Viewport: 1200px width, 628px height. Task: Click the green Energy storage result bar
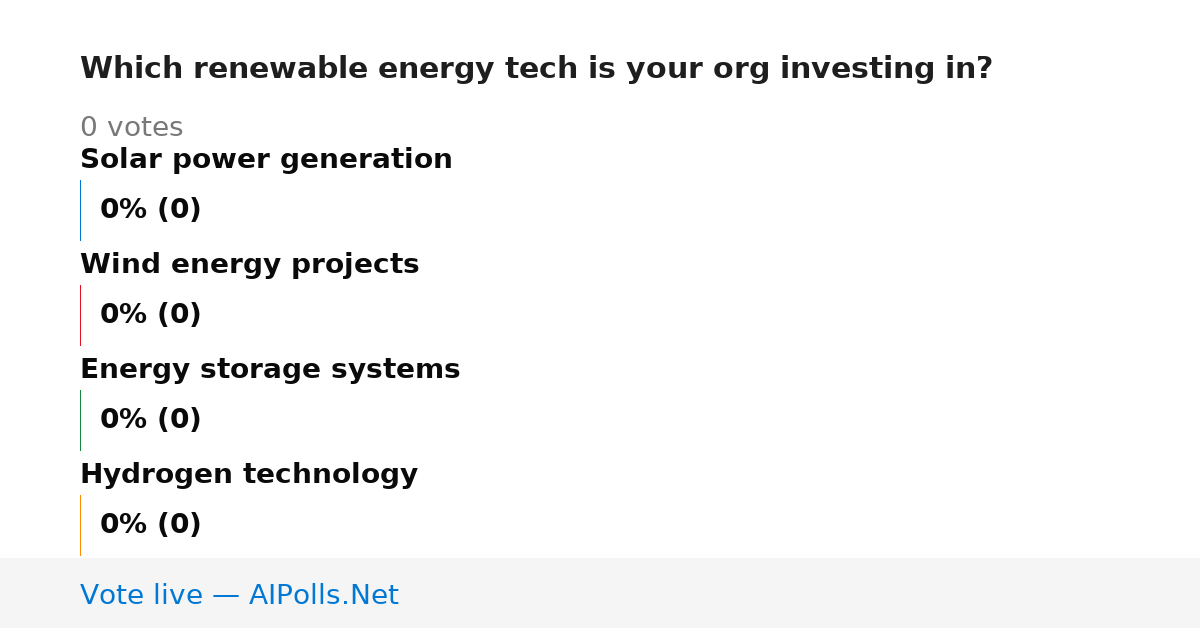[x=80, y=420]
